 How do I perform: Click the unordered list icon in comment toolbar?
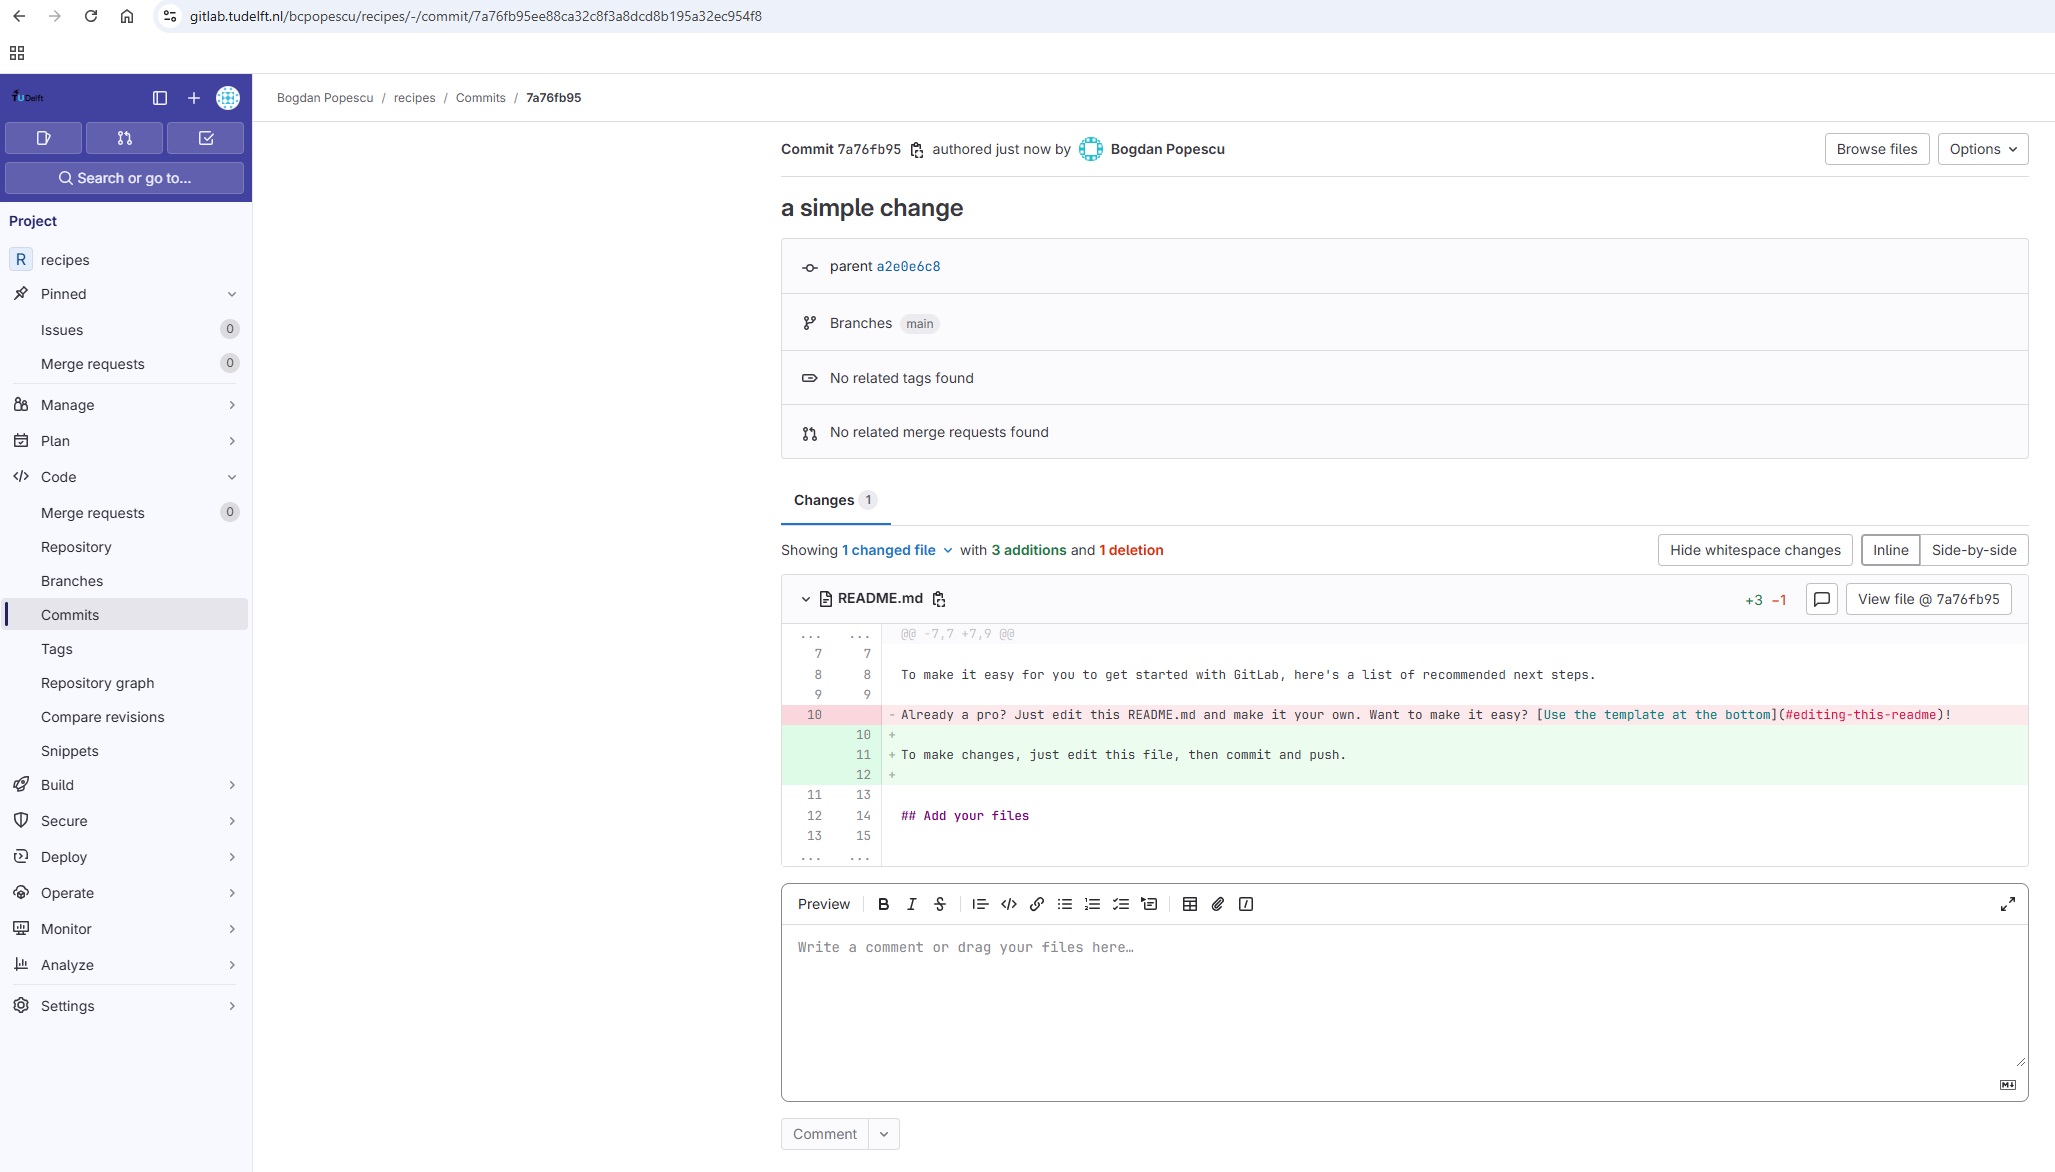click(1064, 904)
